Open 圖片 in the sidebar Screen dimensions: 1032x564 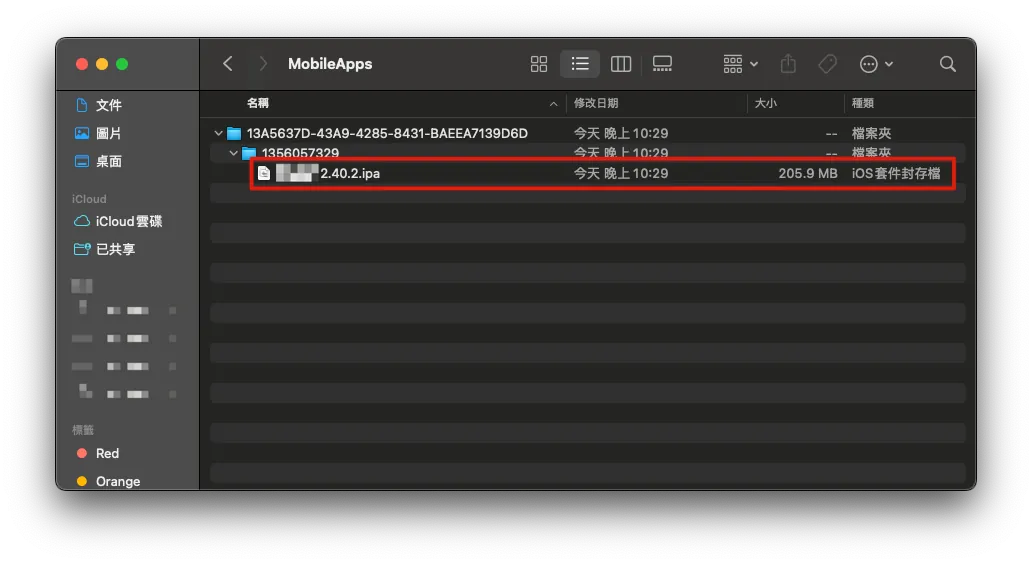pos(108,133)
